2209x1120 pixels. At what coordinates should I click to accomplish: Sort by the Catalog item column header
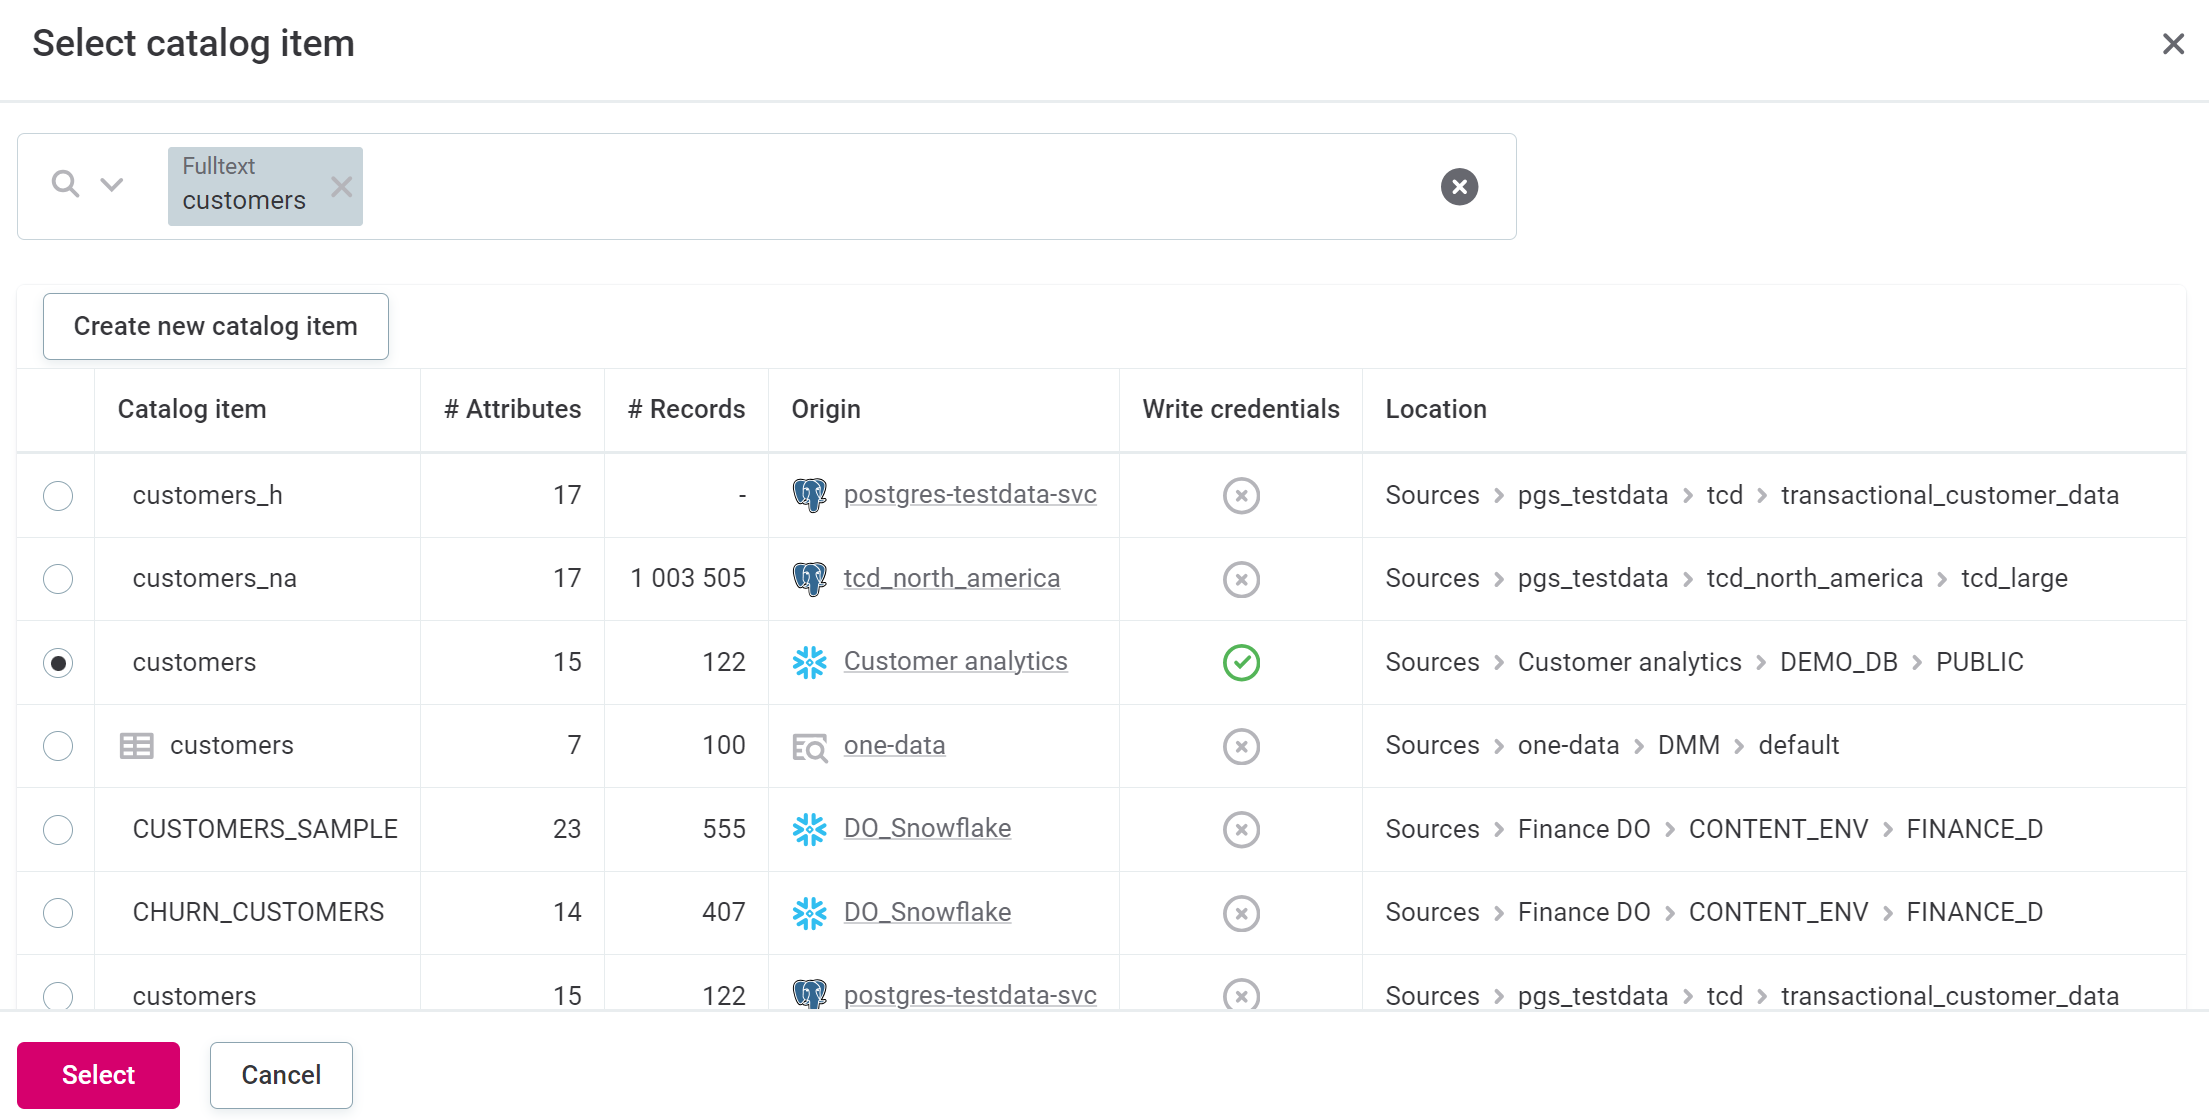pyautogui.click(x=192, y=409)
